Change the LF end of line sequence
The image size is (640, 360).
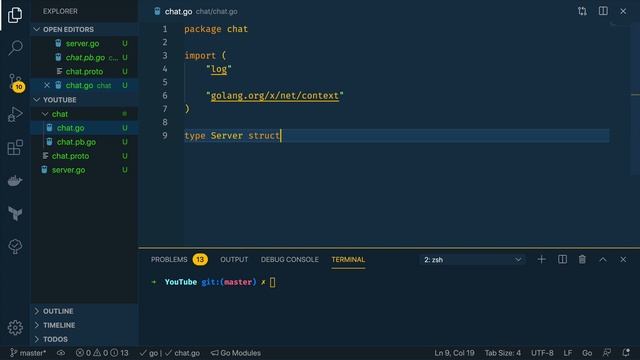pyautogui.click(x=568, y=353)
